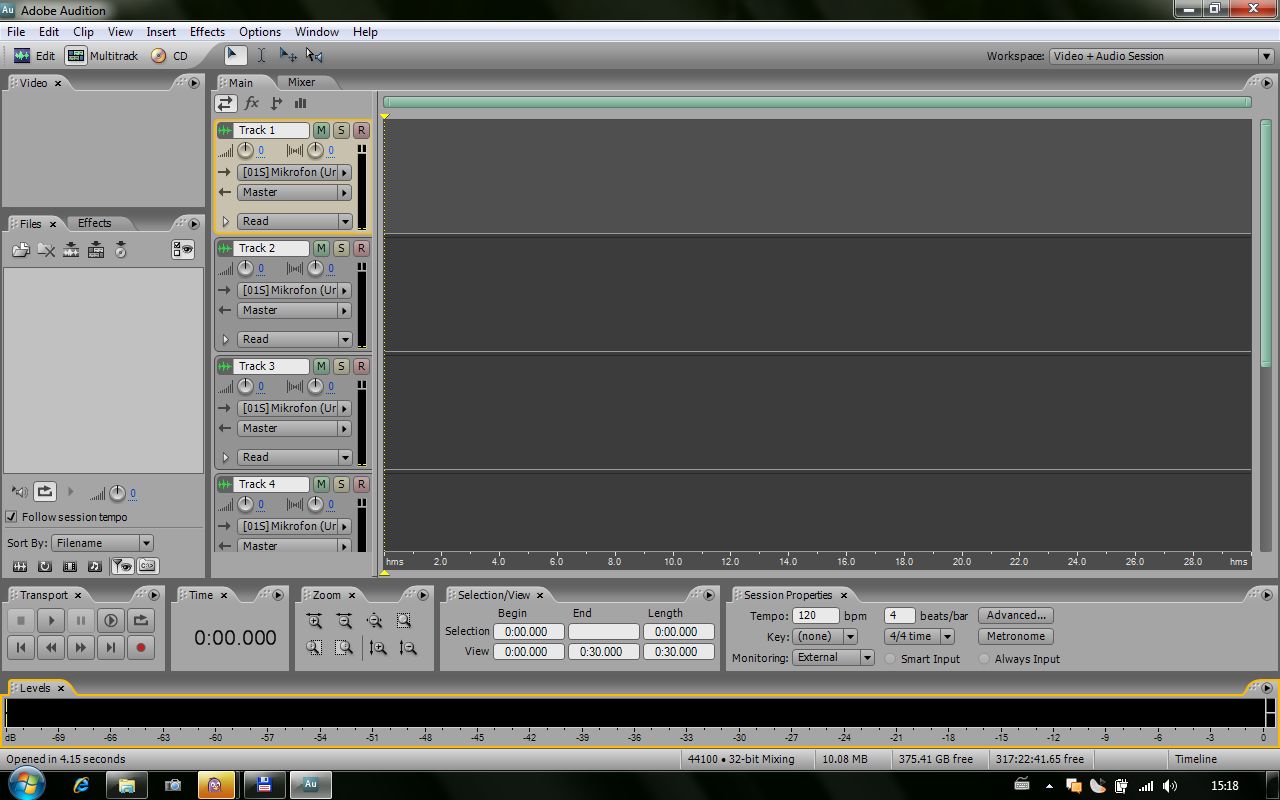Adjust Files panel preview volume knob
The width and height of the screenshot is (1280, 800).
[117, 493]
